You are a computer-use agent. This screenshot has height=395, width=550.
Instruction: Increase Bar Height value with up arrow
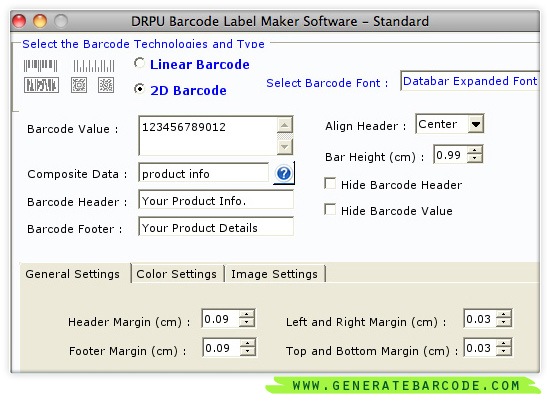475,150
